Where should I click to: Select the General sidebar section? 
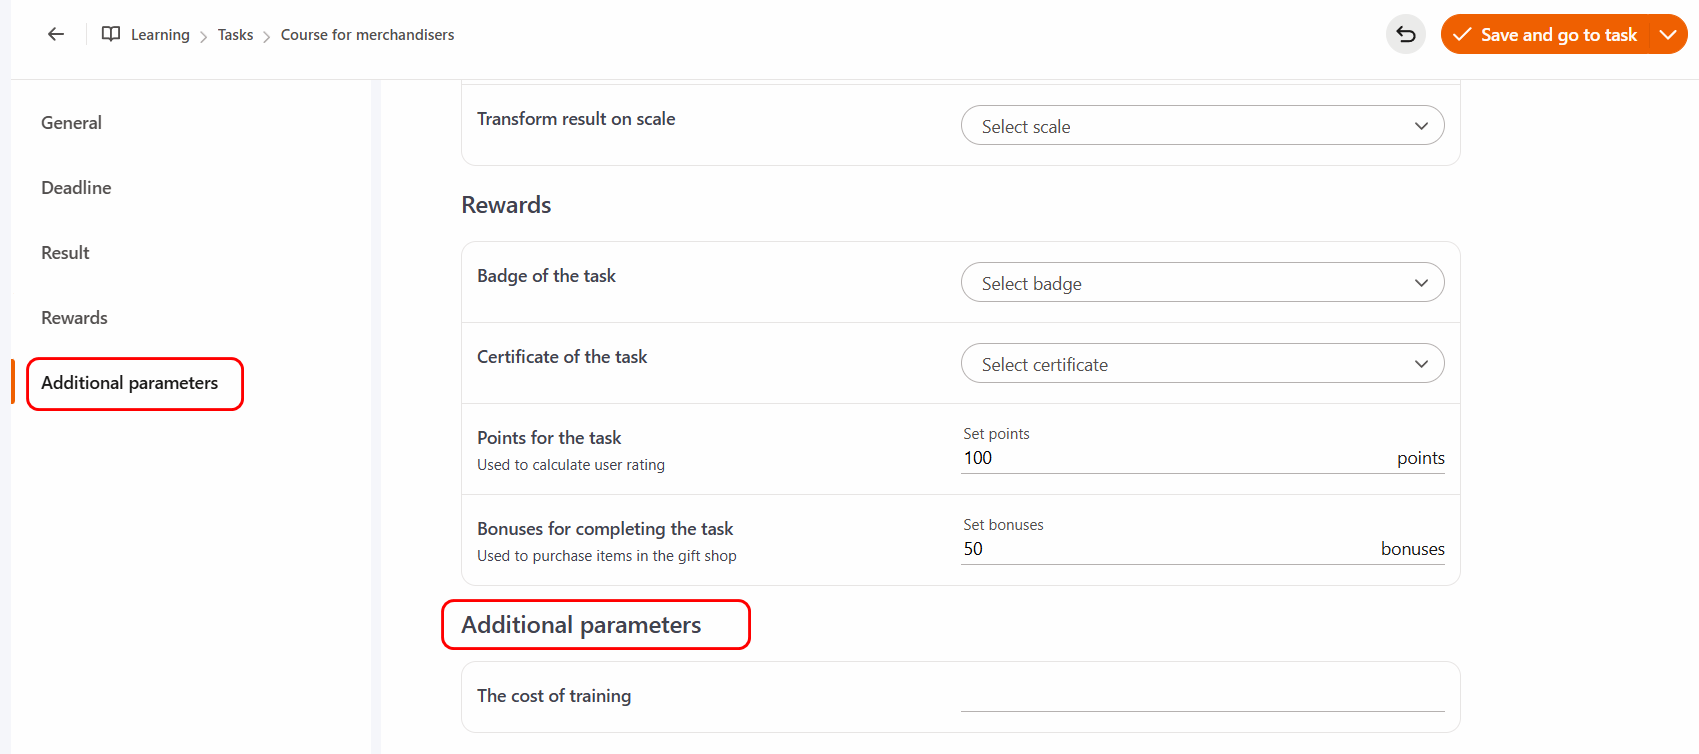tap(71, 123)
